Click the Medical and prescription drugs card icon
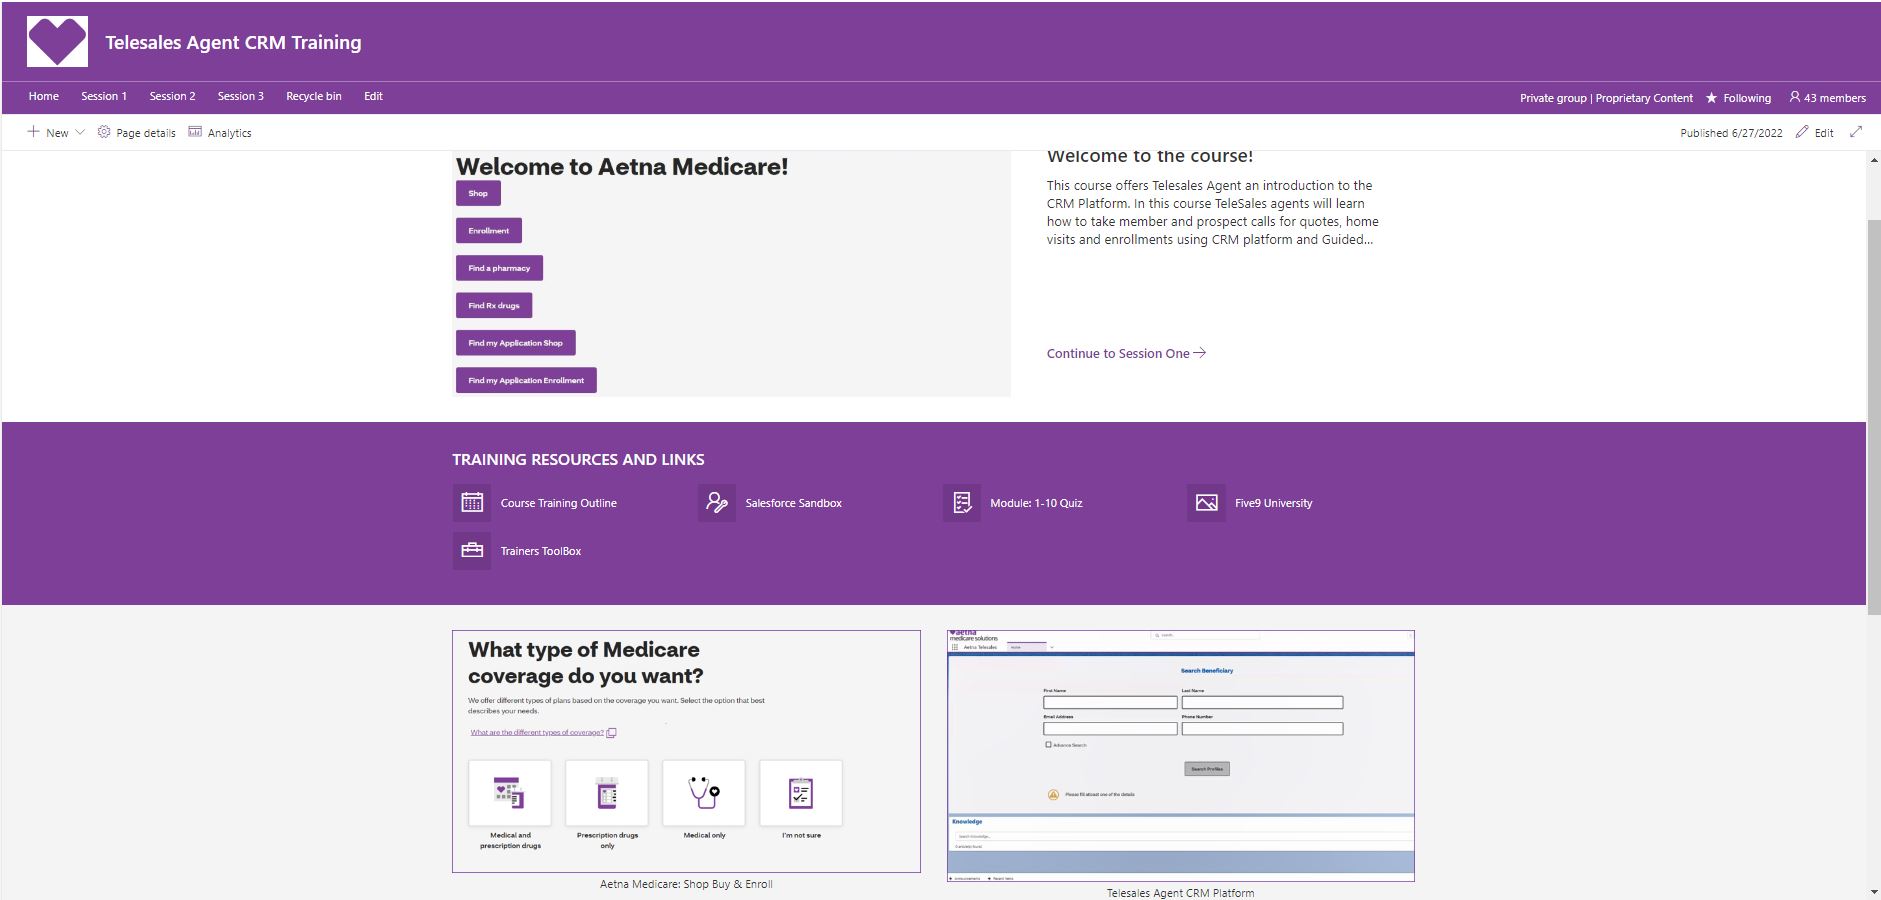Viewport: 1881px width, 900px height. click(x=510, y=793)
